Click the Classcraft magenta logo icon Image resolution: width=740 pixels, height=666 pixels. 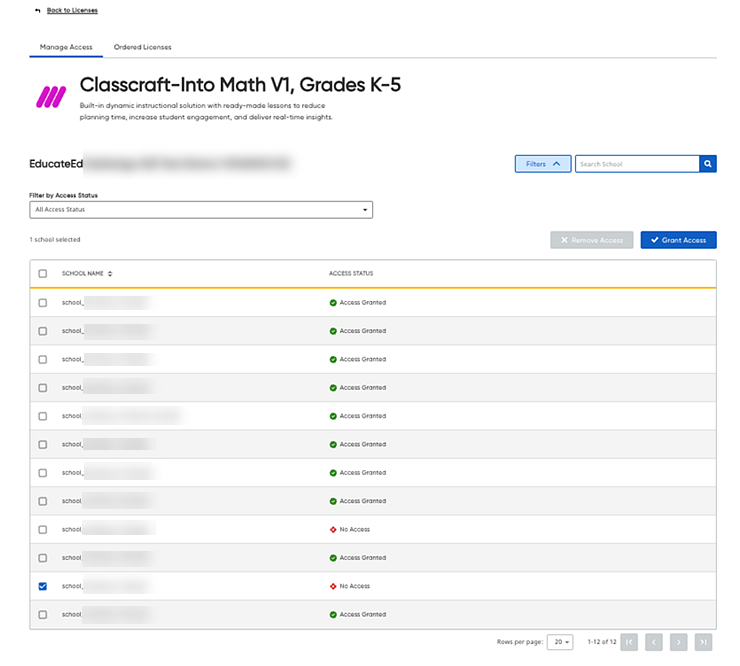point(51,97)
